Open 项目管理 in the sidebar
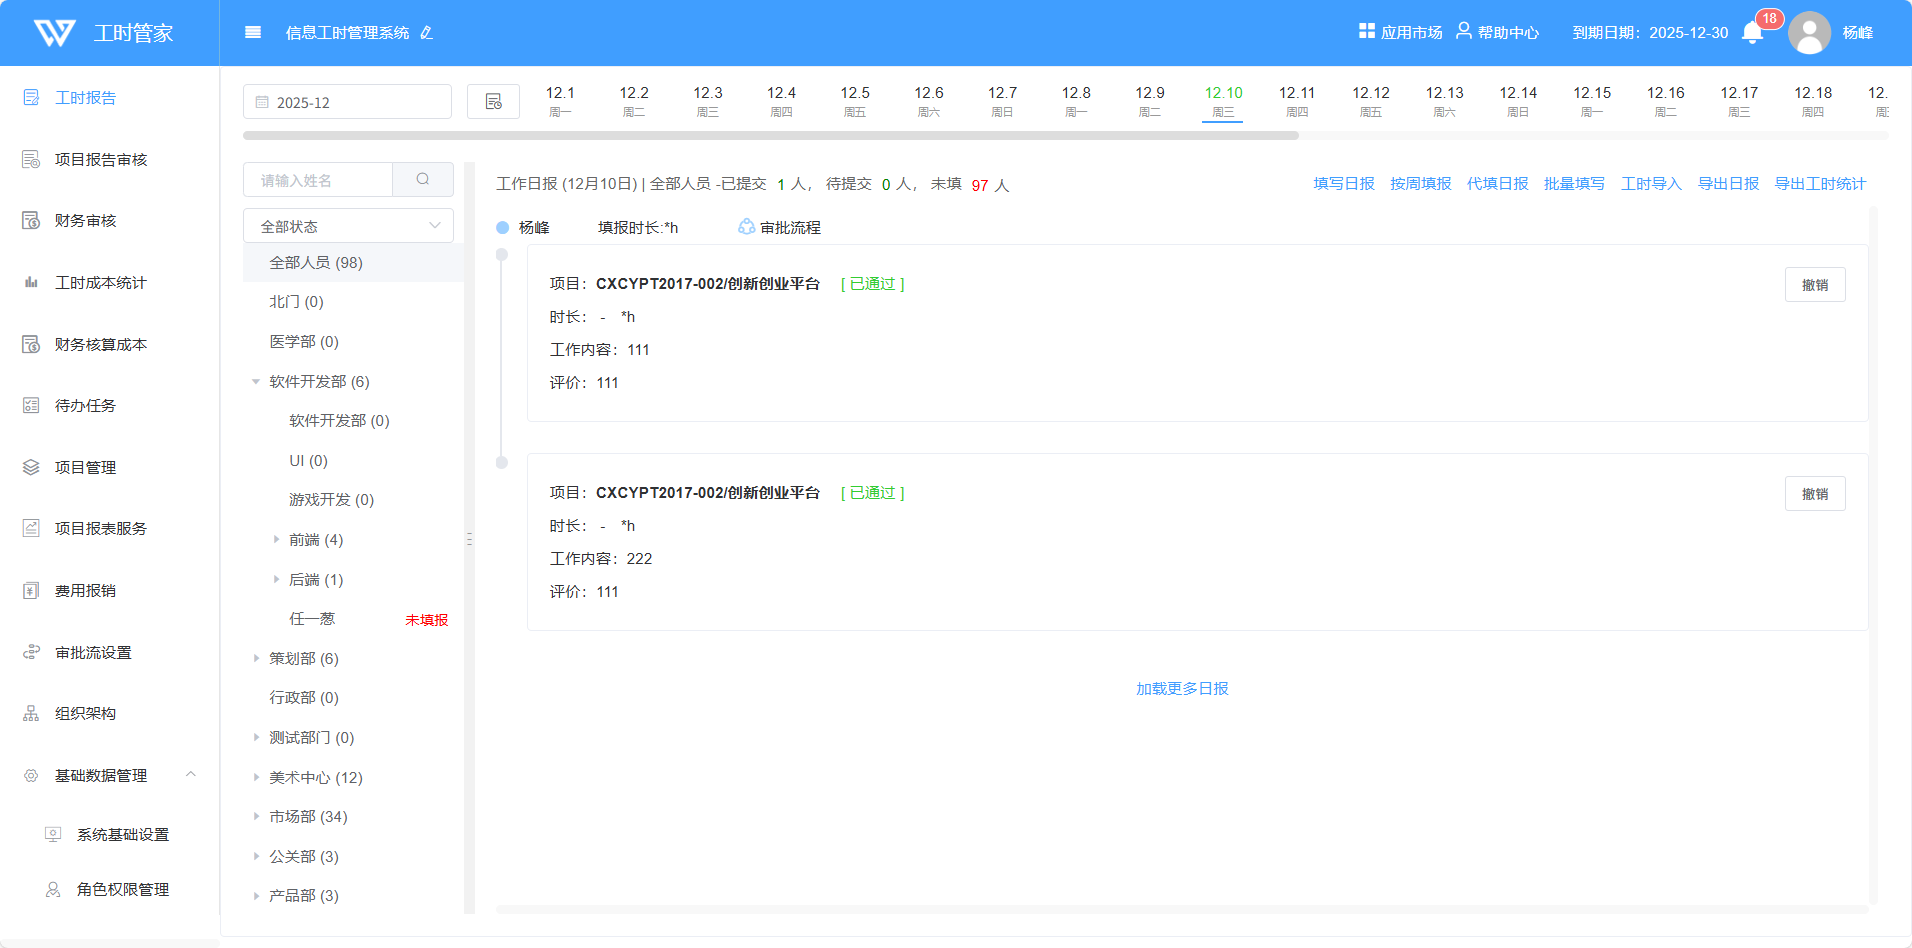This screenshot has height=948, width=1912. pyautogui.click(x=85, y=467)
